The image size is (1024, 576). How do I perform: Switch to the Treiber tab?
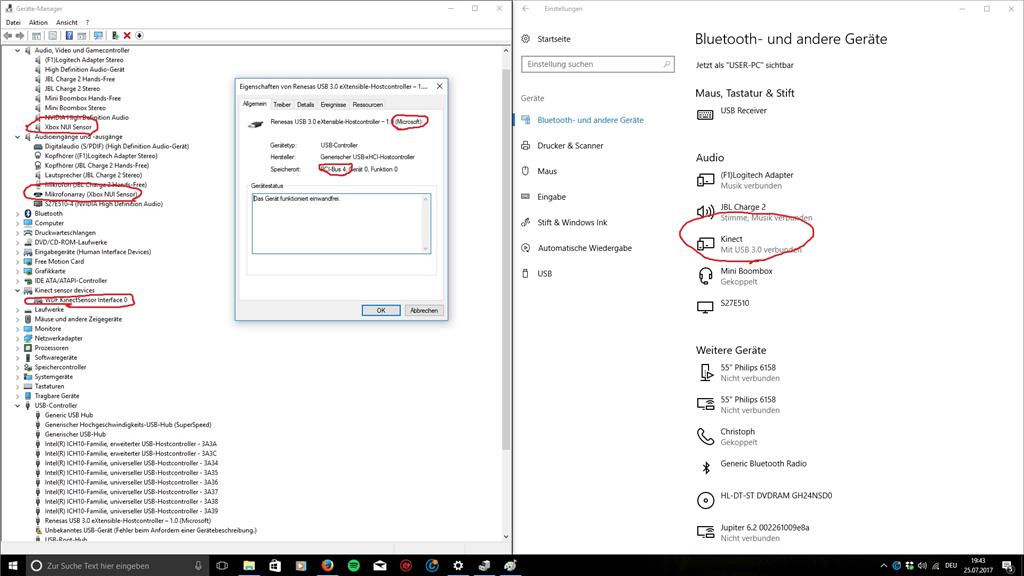tap(282, 104)
